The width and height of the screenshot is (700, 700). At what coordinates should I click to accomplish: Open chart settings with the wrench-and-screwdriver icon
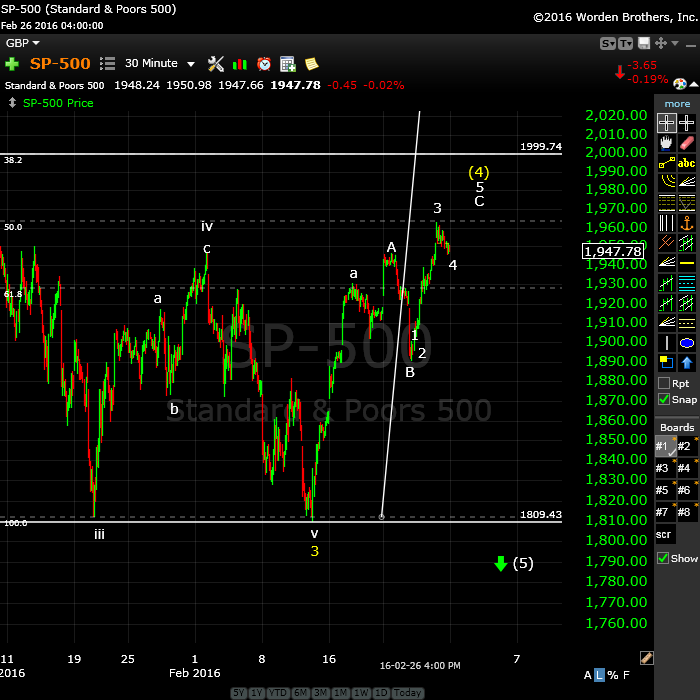point(216,64)
